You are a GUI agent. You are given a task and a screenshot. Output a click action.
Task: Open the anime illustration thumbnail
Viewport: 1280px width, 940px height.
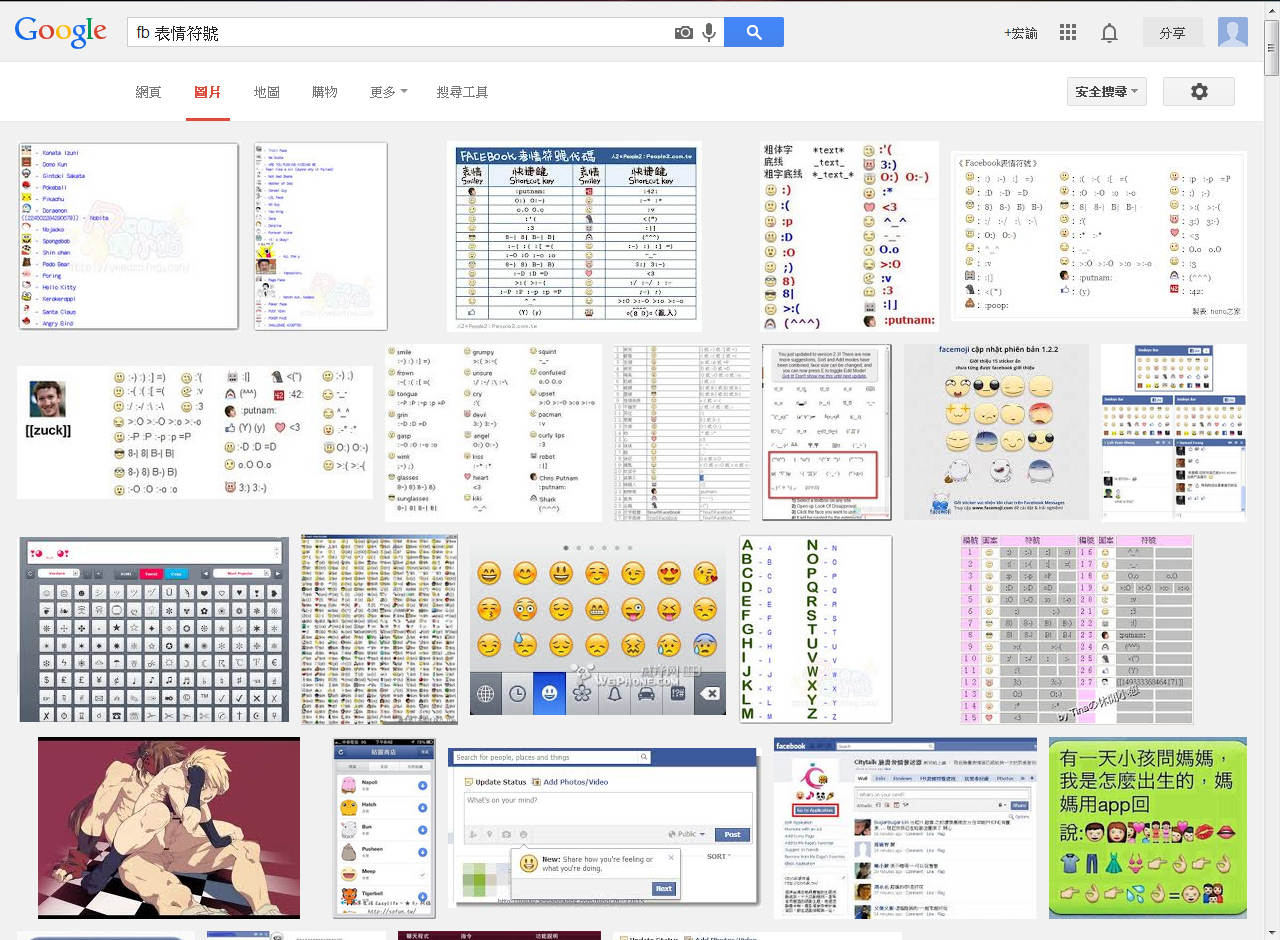[x=169, y=828]
